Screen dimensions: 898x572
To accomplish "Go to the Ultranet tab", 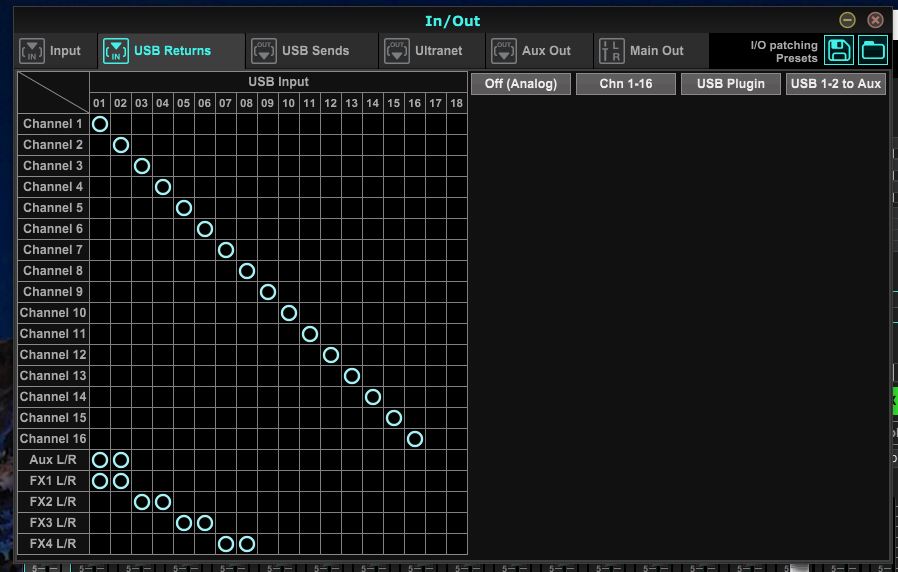I will 432,51.
